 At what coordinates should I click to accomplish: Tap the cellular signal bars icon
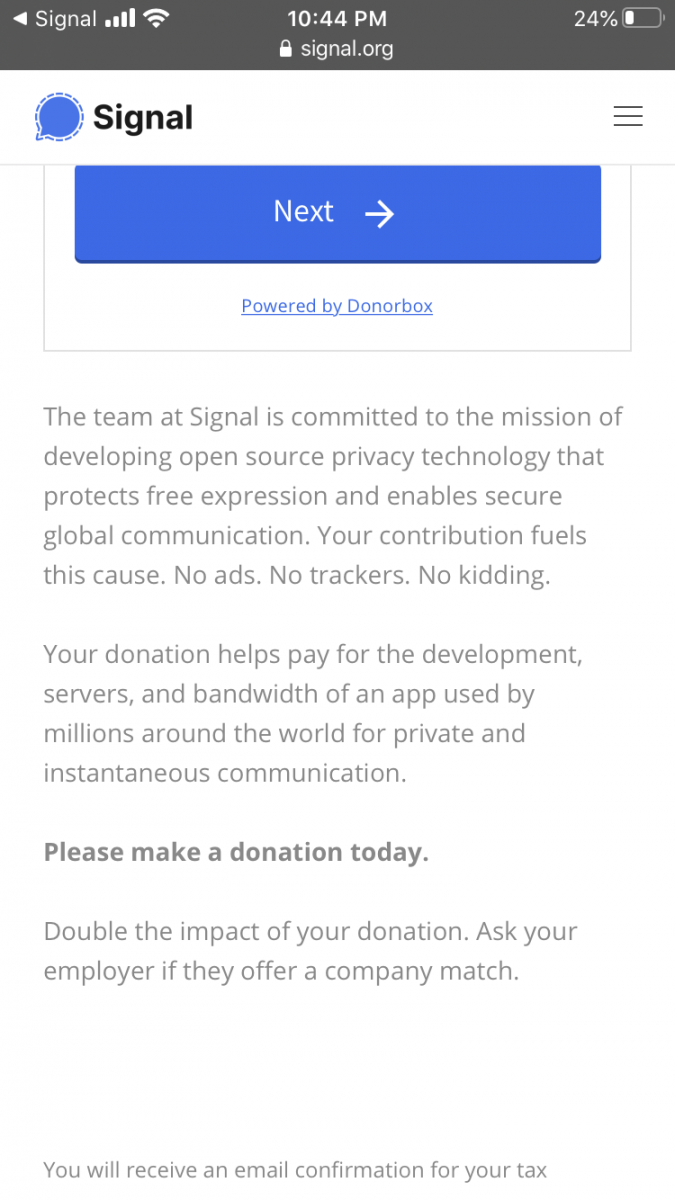pos(119,18)
